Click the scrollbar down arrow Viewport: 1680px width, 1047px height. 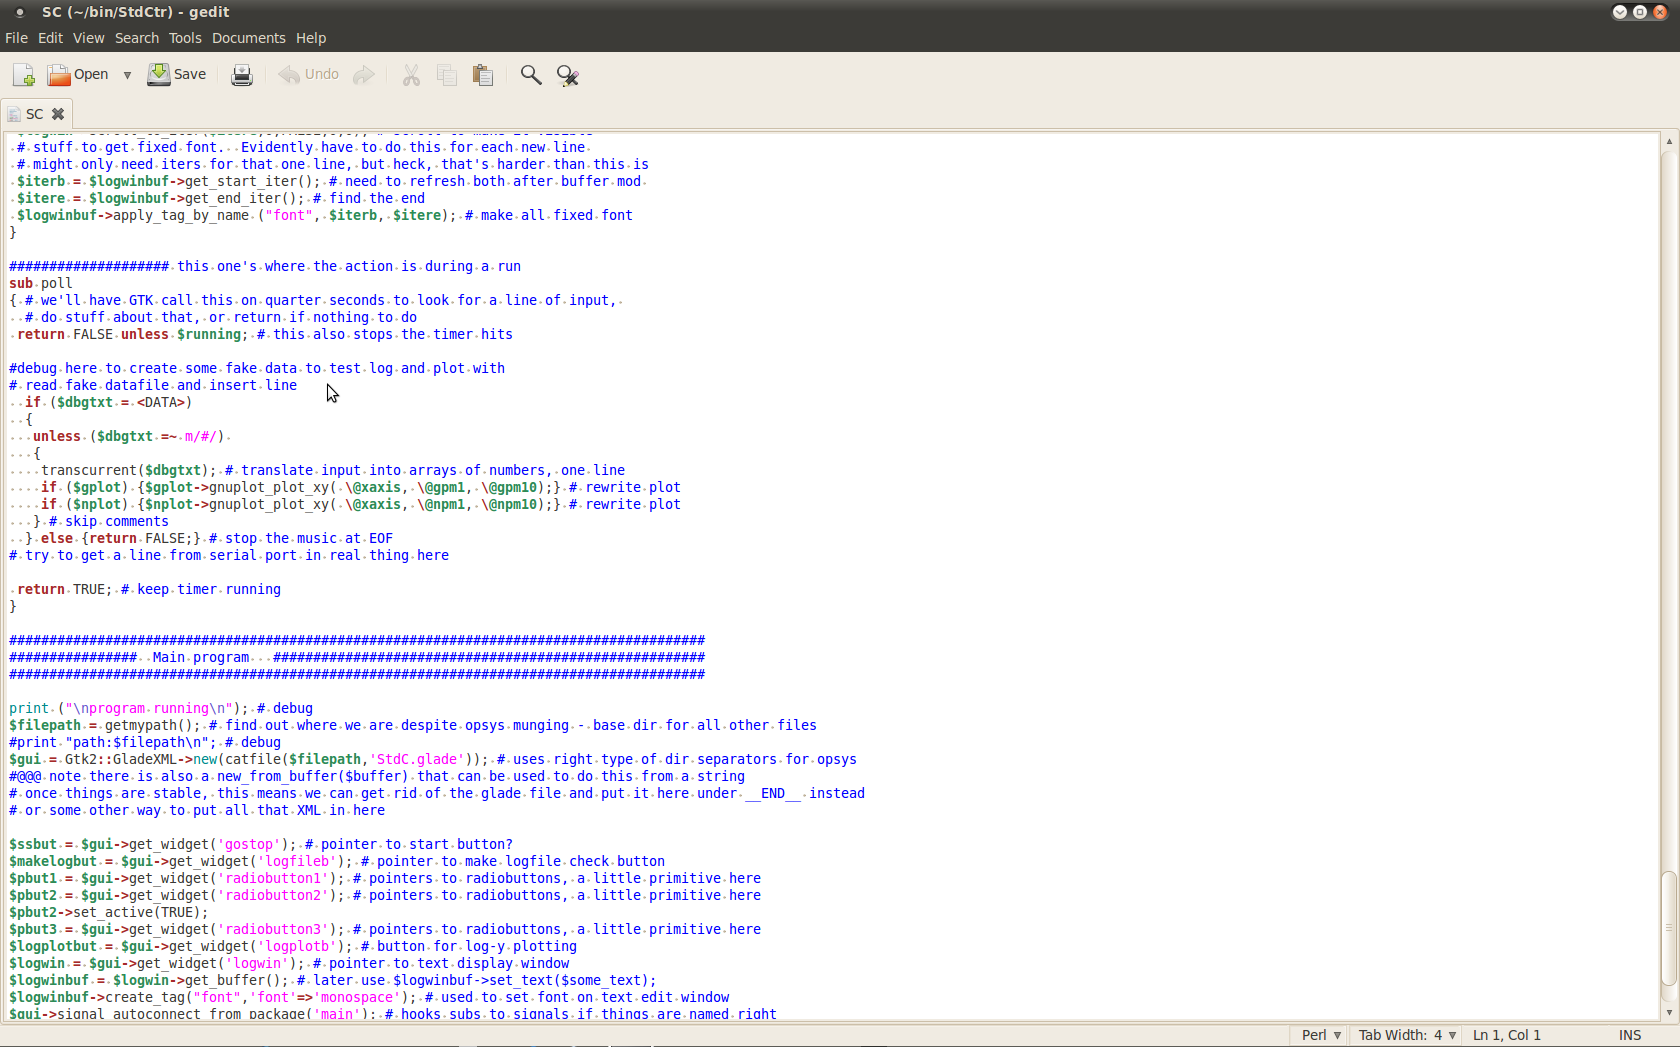coord(1669,1012)
